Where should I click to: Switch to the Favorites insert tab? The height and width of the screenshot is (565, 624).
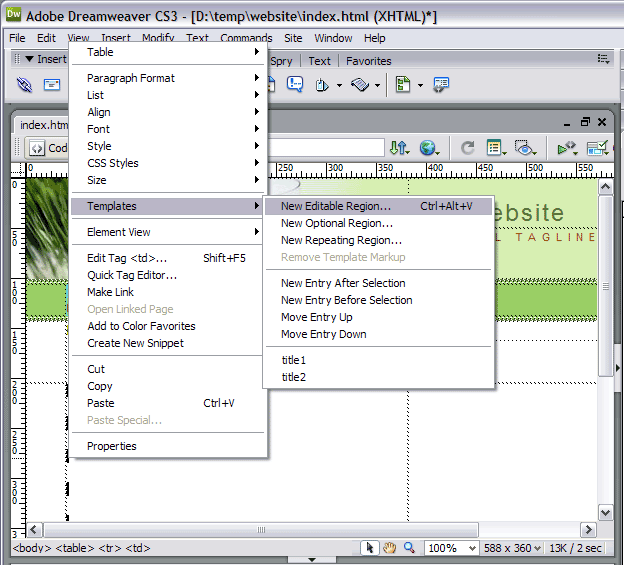[x=369, y=61]
